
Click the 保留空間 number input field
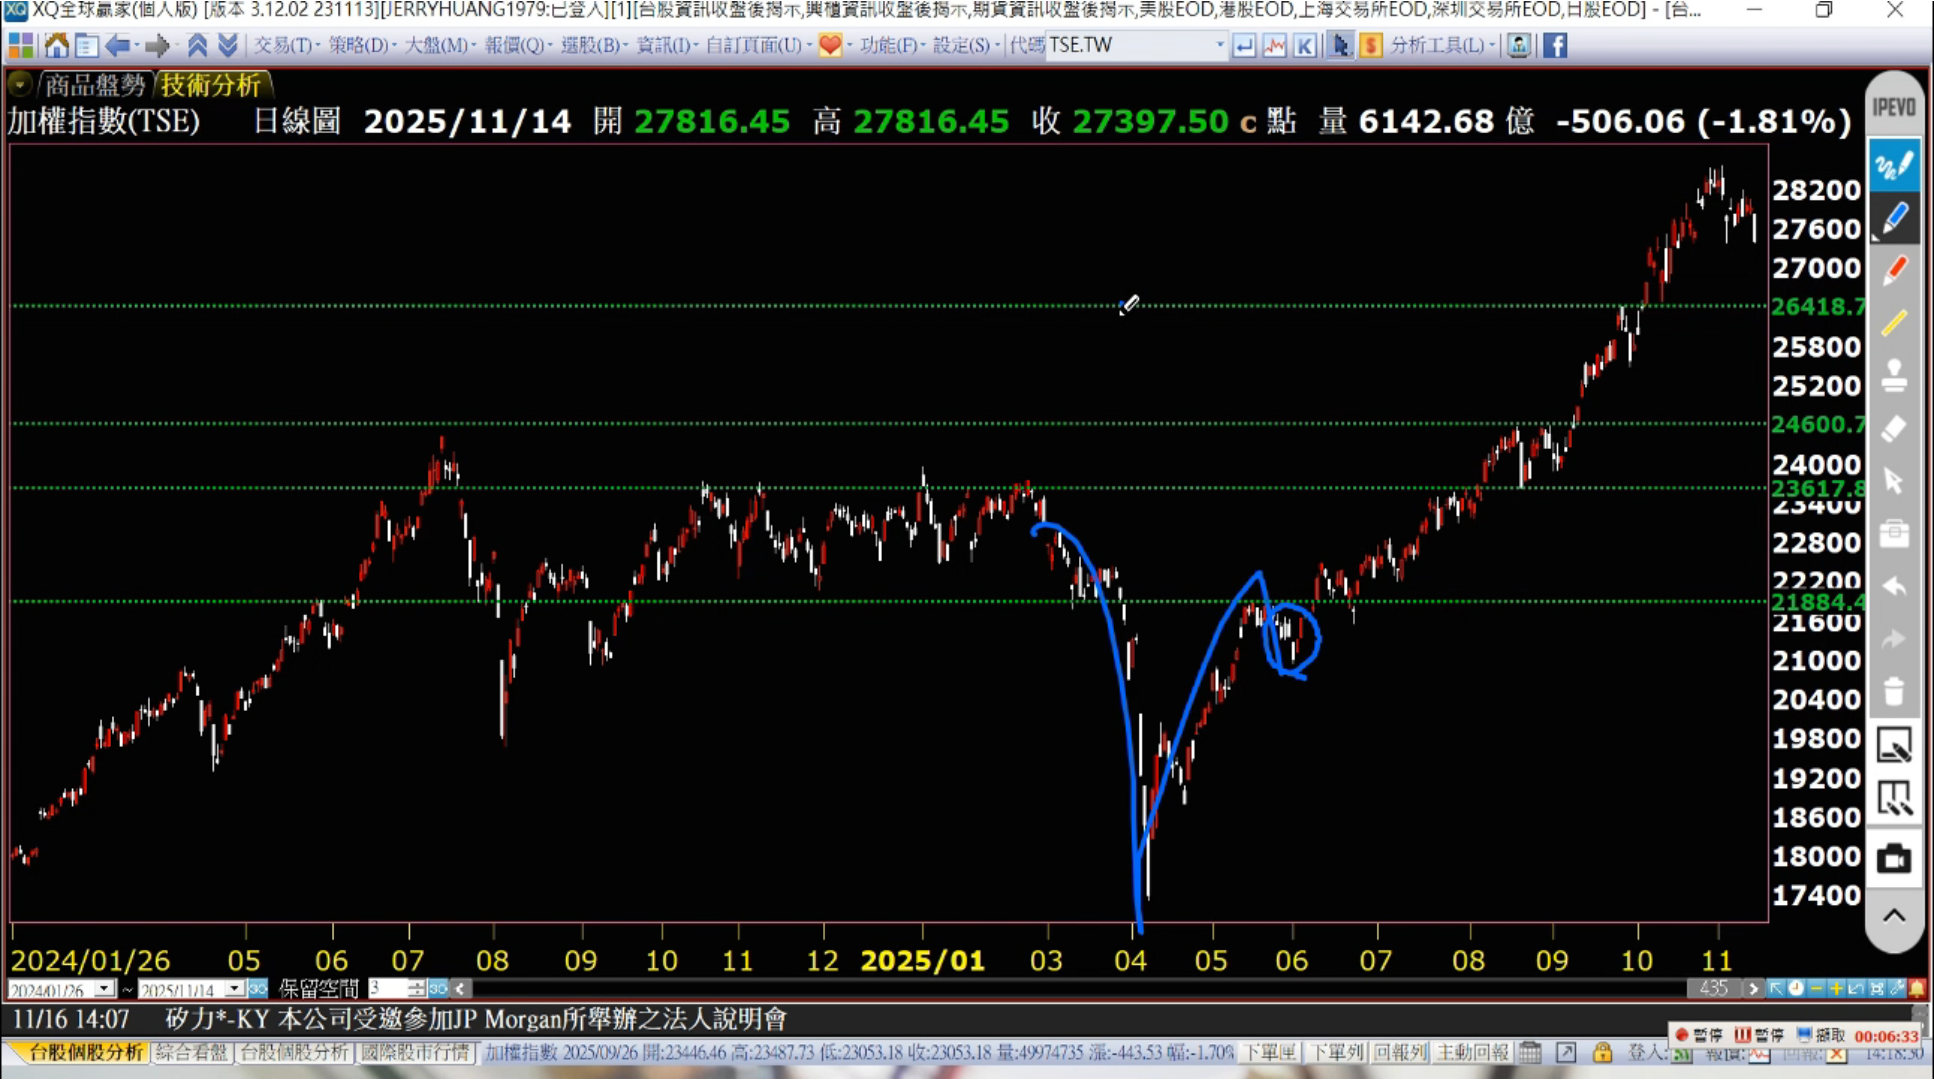click(x=388, y=989)
